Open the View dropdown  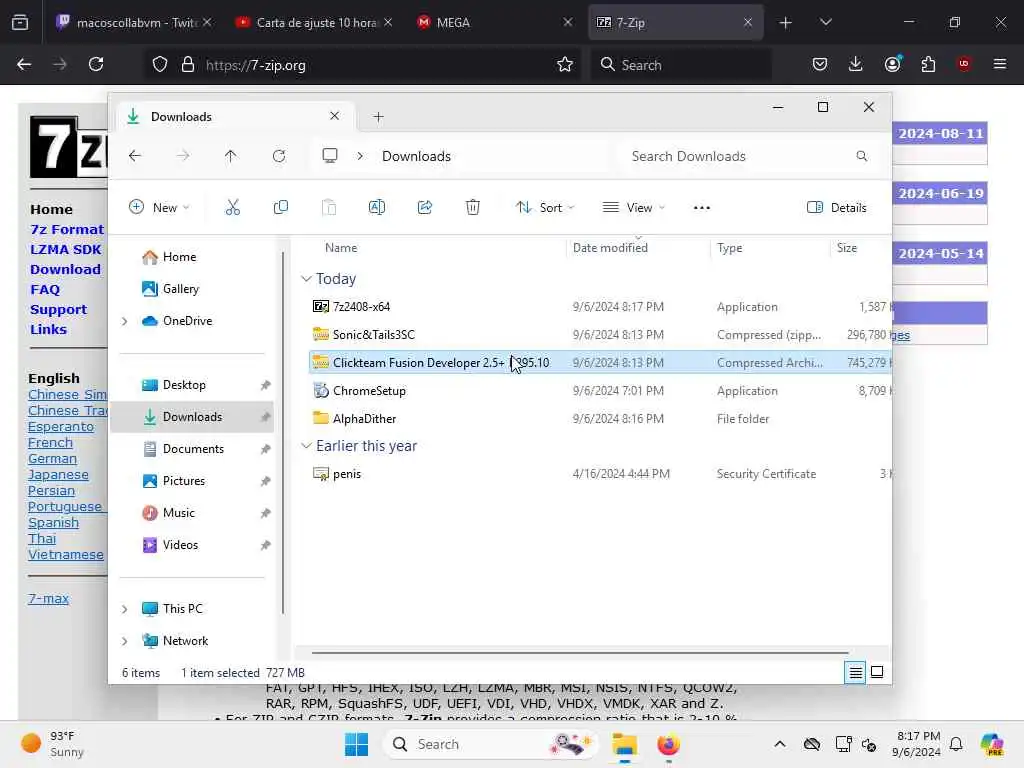[633, 208]
